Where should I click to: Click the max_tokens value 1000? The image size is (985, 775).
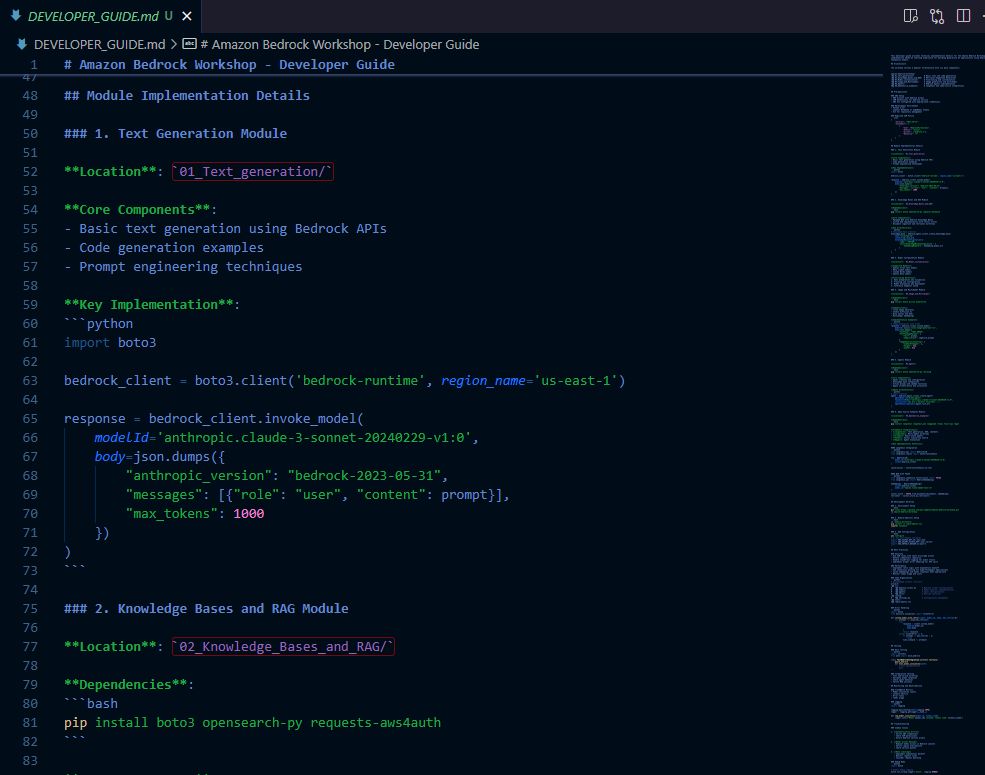(248, 514)
